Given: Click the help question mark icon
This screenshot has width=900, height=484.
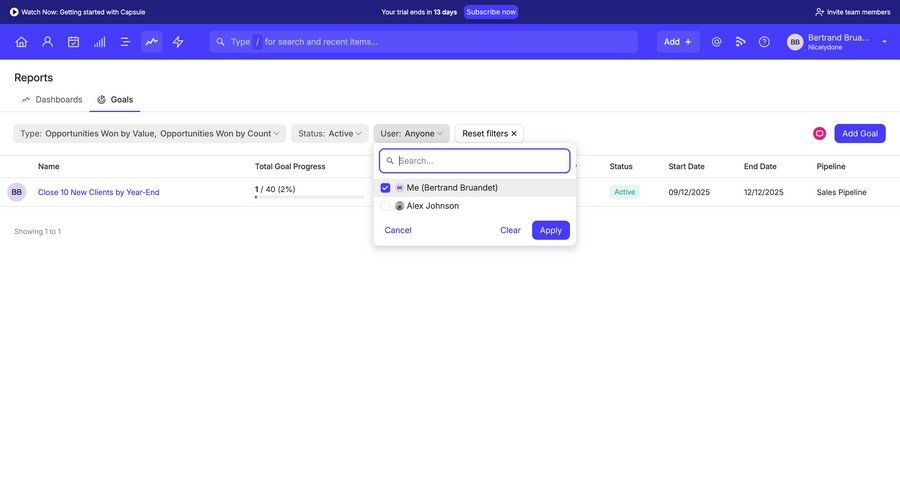Looking at the screenshot, I should tap(764, 42).
